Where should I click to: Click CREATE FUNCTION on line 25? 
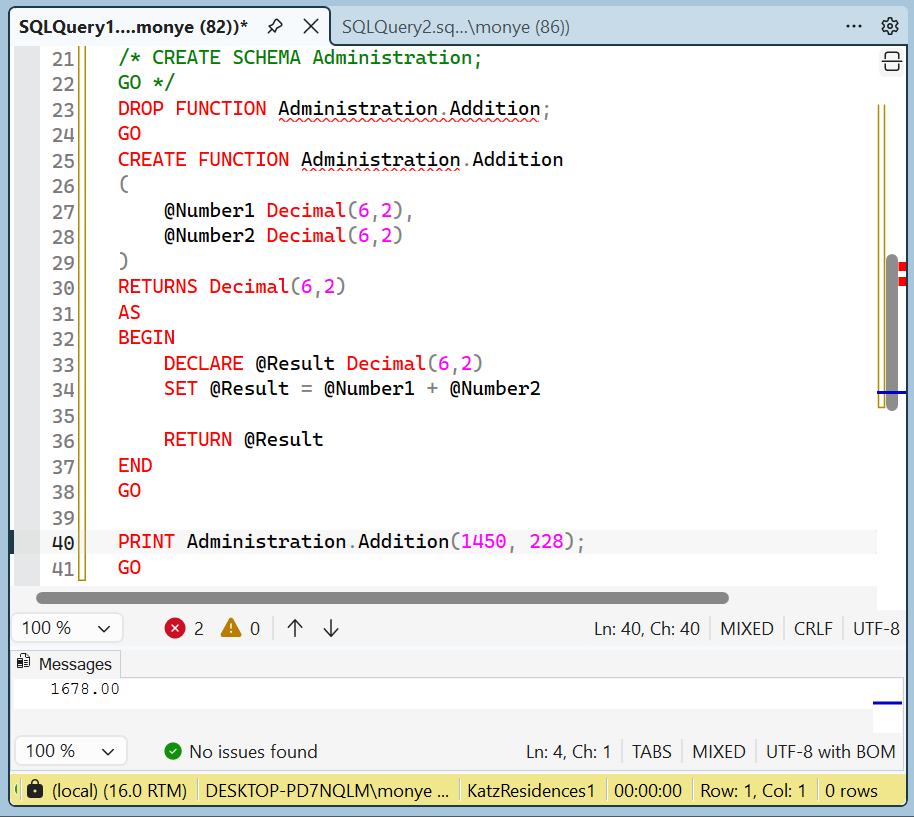coord(203,159)
